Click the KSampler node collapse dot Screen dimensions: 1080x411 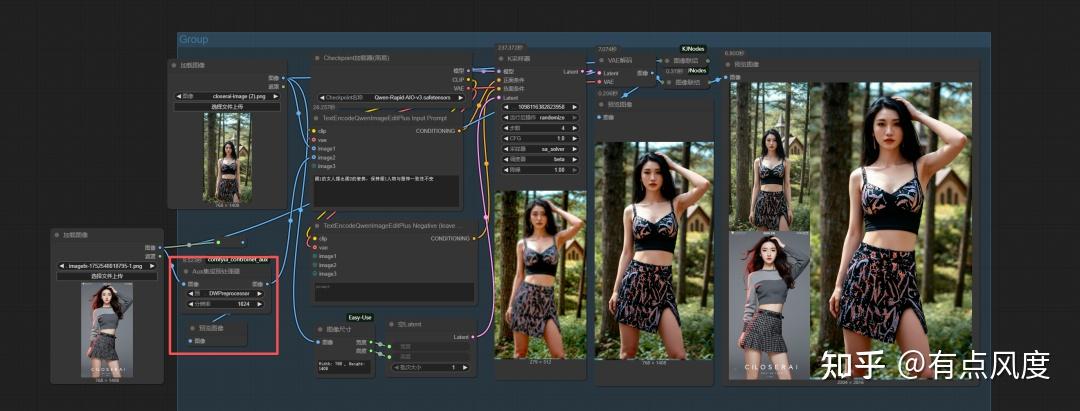(501, 59)
